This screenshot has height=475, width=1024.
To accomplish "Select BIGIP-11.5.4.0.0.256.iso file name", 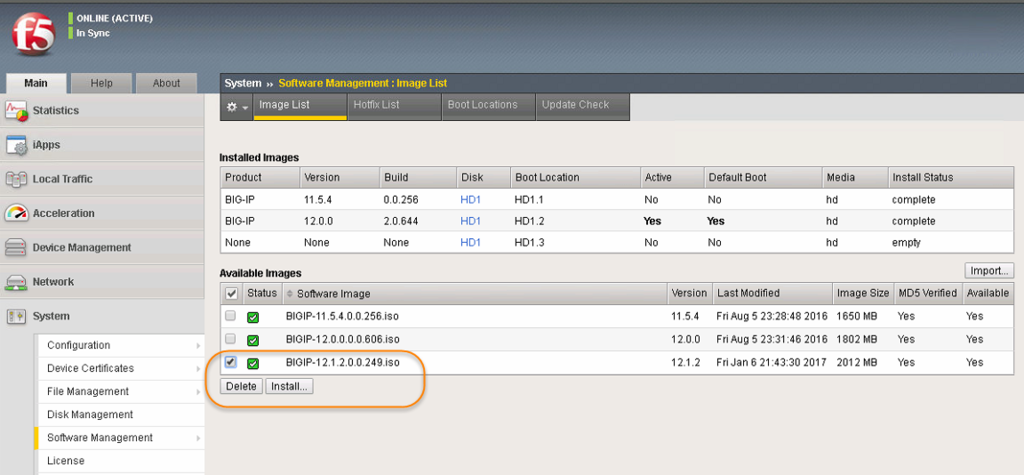I will click(x=342, y=316).
